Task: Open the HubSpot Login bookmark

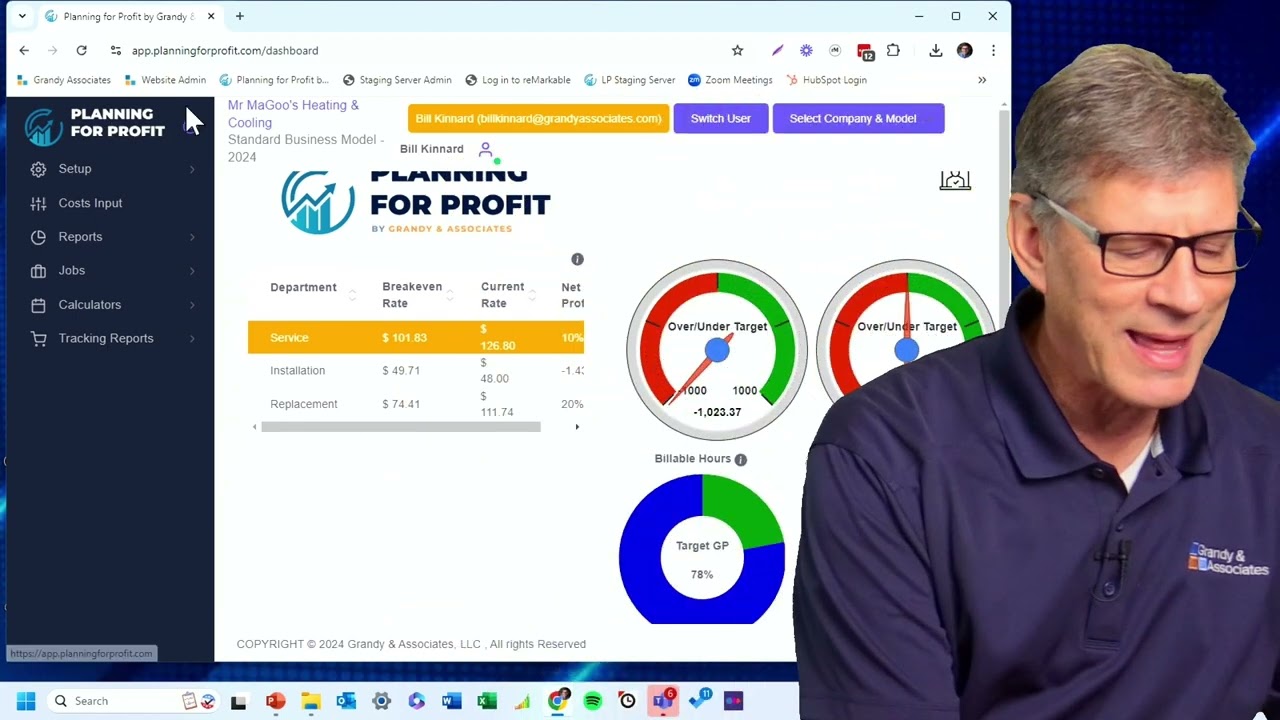Action: [x=826, y=80]
